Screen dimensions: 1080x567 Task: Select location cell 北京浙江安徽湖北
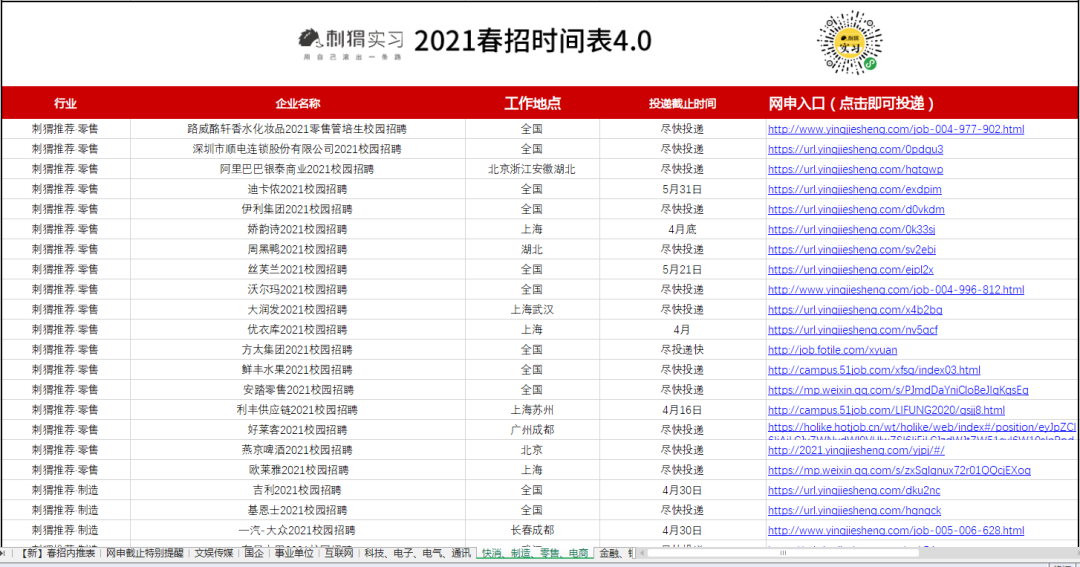coord(532,169)
